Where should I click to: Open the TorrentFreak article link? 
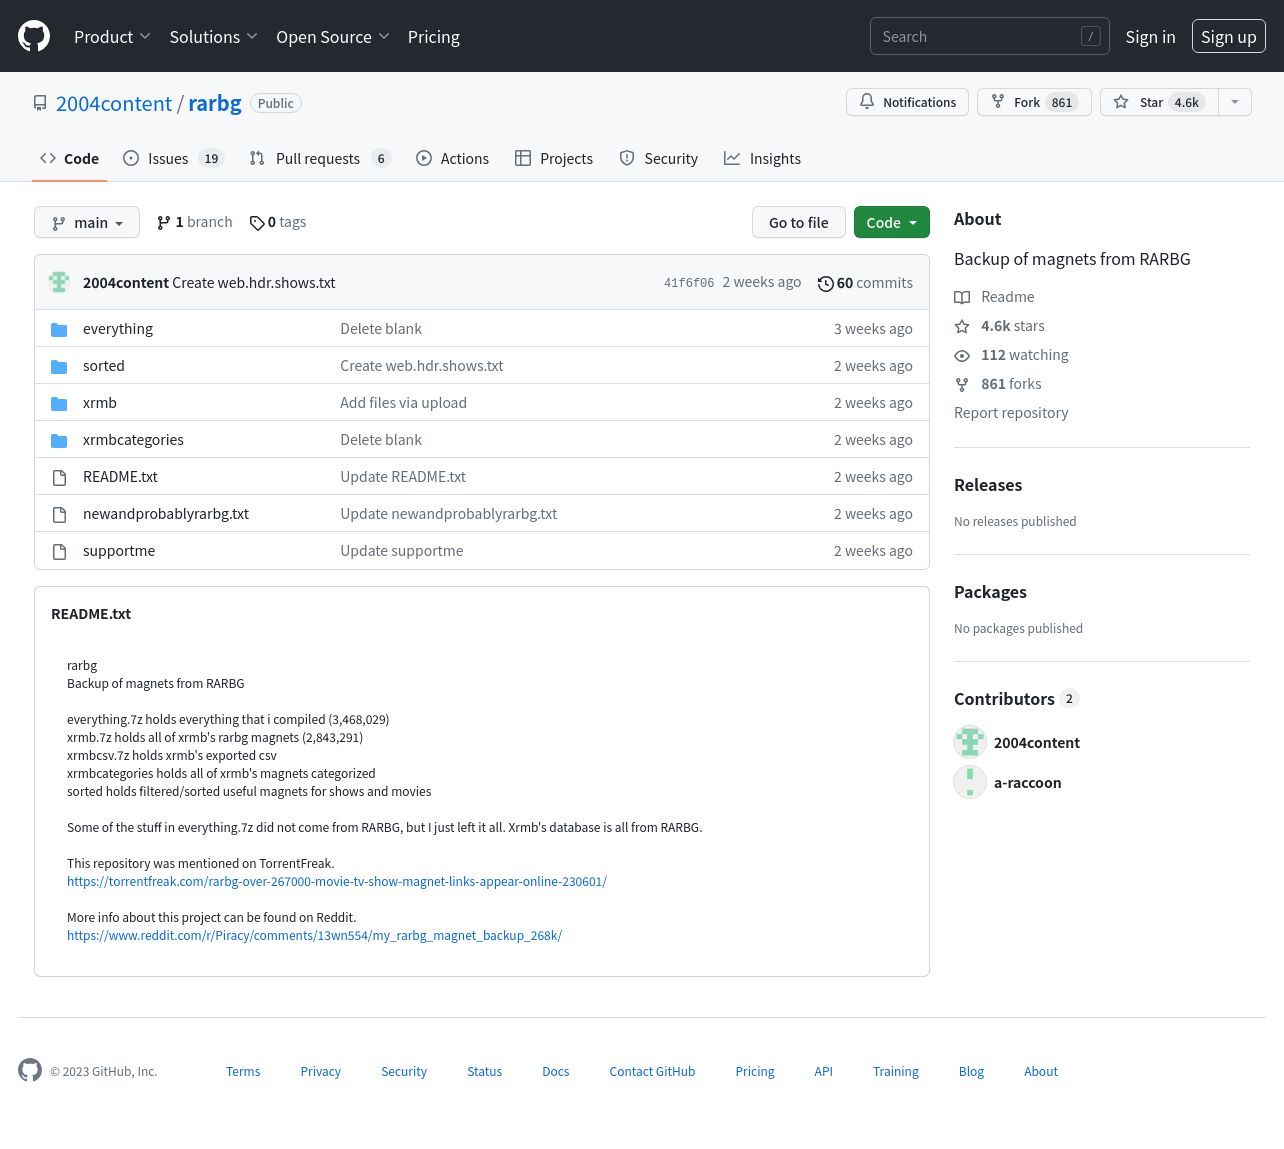click(337, 881)
